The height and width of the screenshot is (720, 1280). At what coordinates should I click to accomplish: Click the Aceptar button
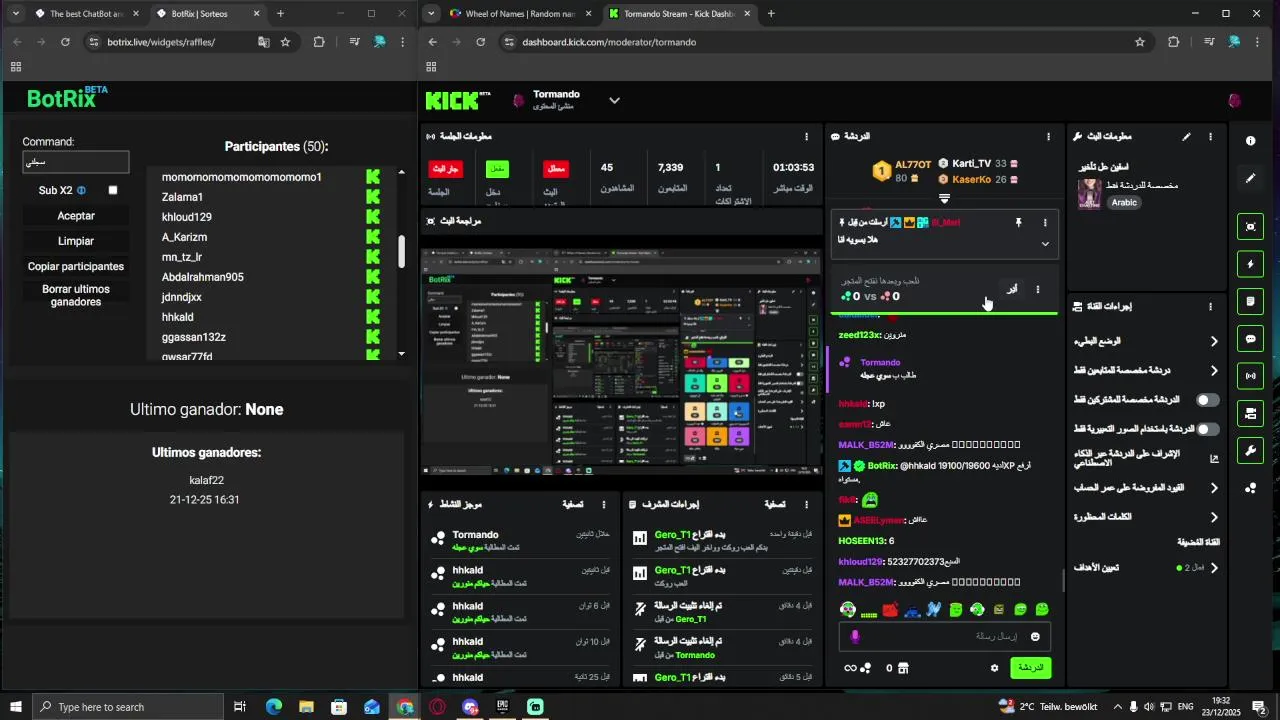[76, 216]
